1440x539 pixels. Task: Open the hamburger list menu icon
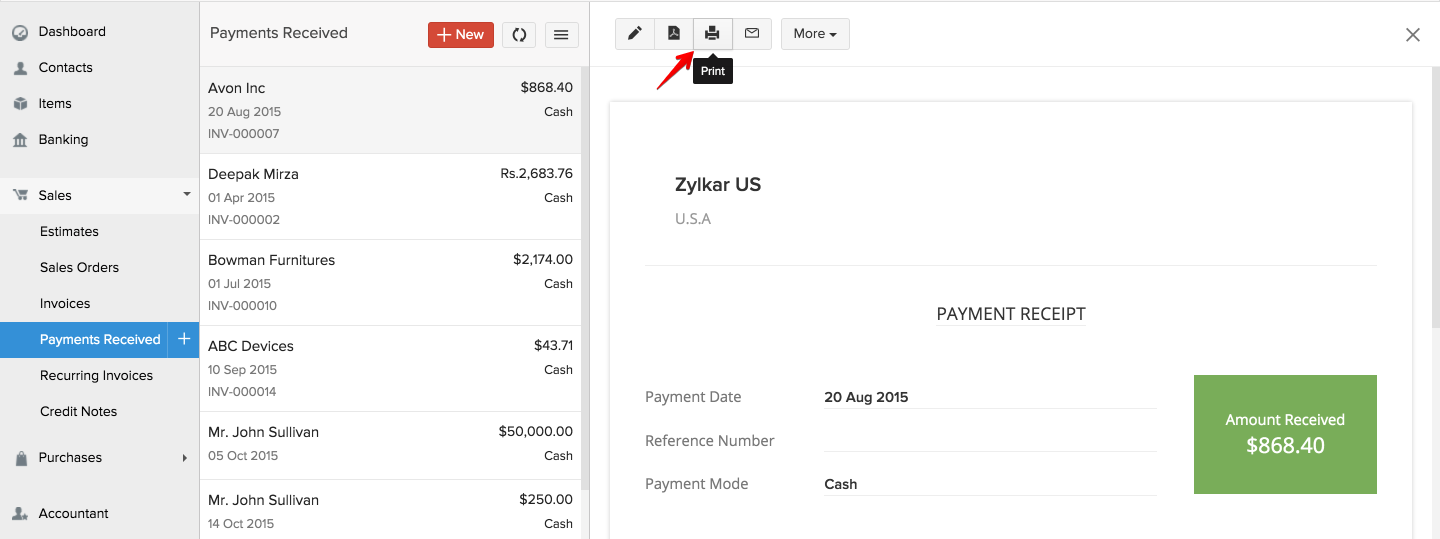[561, 35]
